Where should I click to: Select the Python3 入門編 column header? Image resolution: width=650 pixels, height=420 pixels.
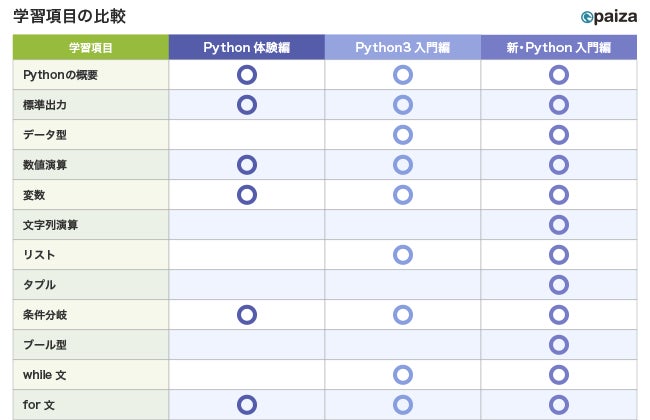click(403, 47)
